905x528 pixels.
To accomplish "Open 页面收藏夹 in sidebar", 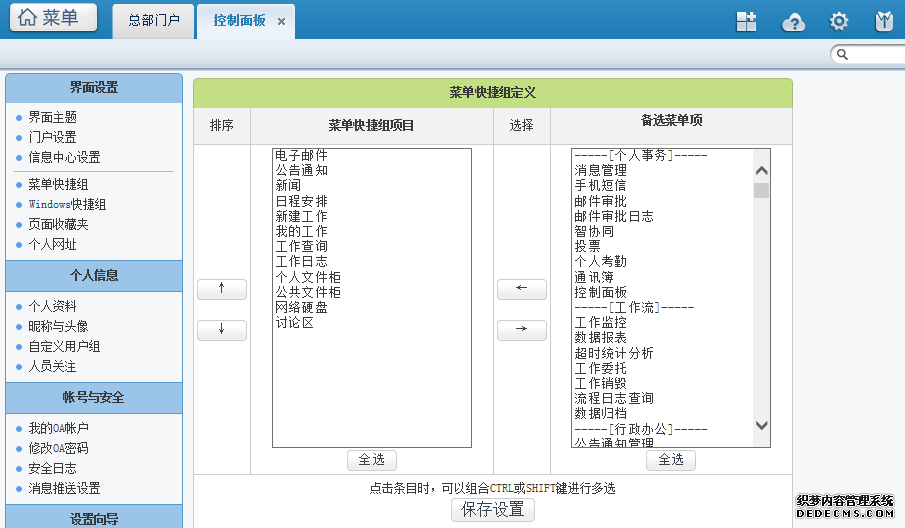I will pyautogui.click(x=58, y=224).
